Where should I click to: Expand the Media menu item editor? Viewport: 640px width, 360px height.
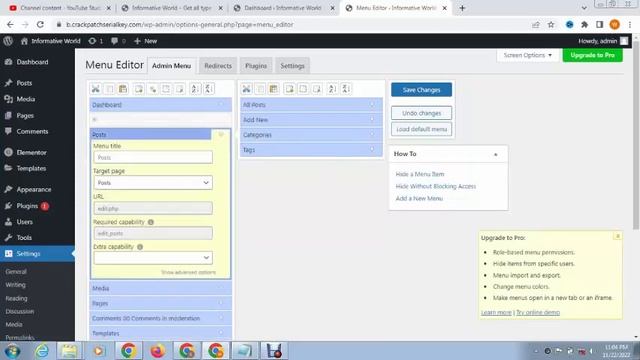click(x=221, y=288)
